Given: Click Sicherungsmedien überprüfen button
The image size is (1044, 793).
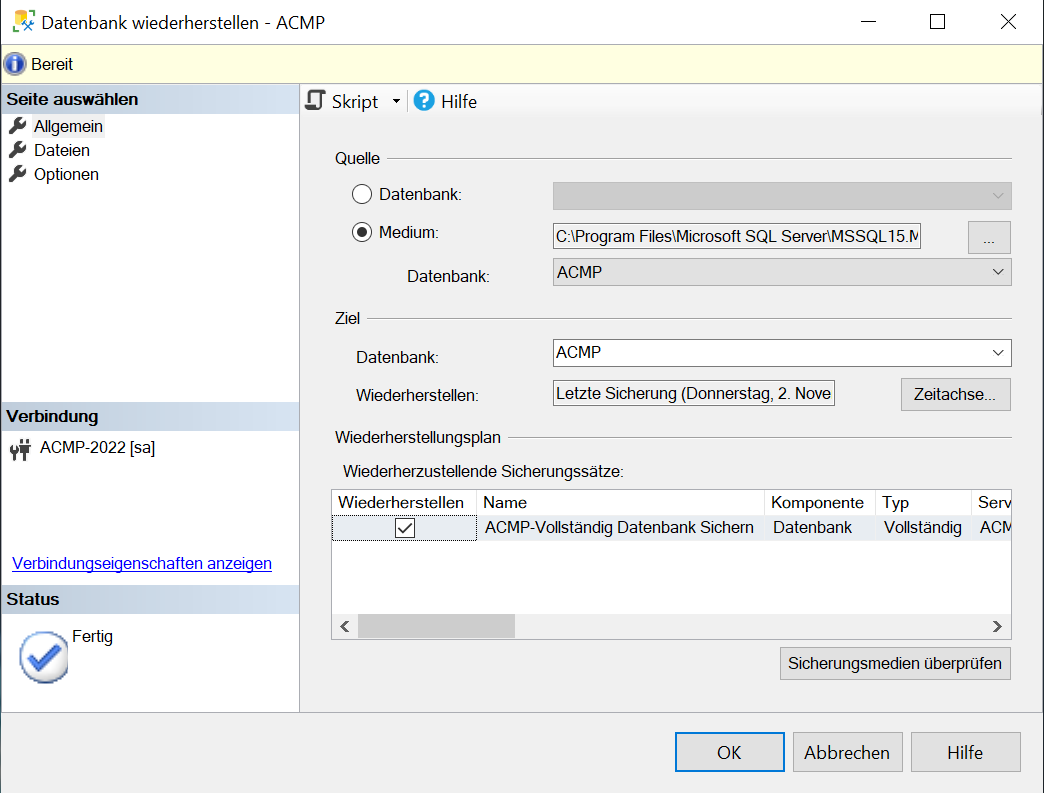Looking at the screenshot, I should pyautogui.click(x=895, y=663).
